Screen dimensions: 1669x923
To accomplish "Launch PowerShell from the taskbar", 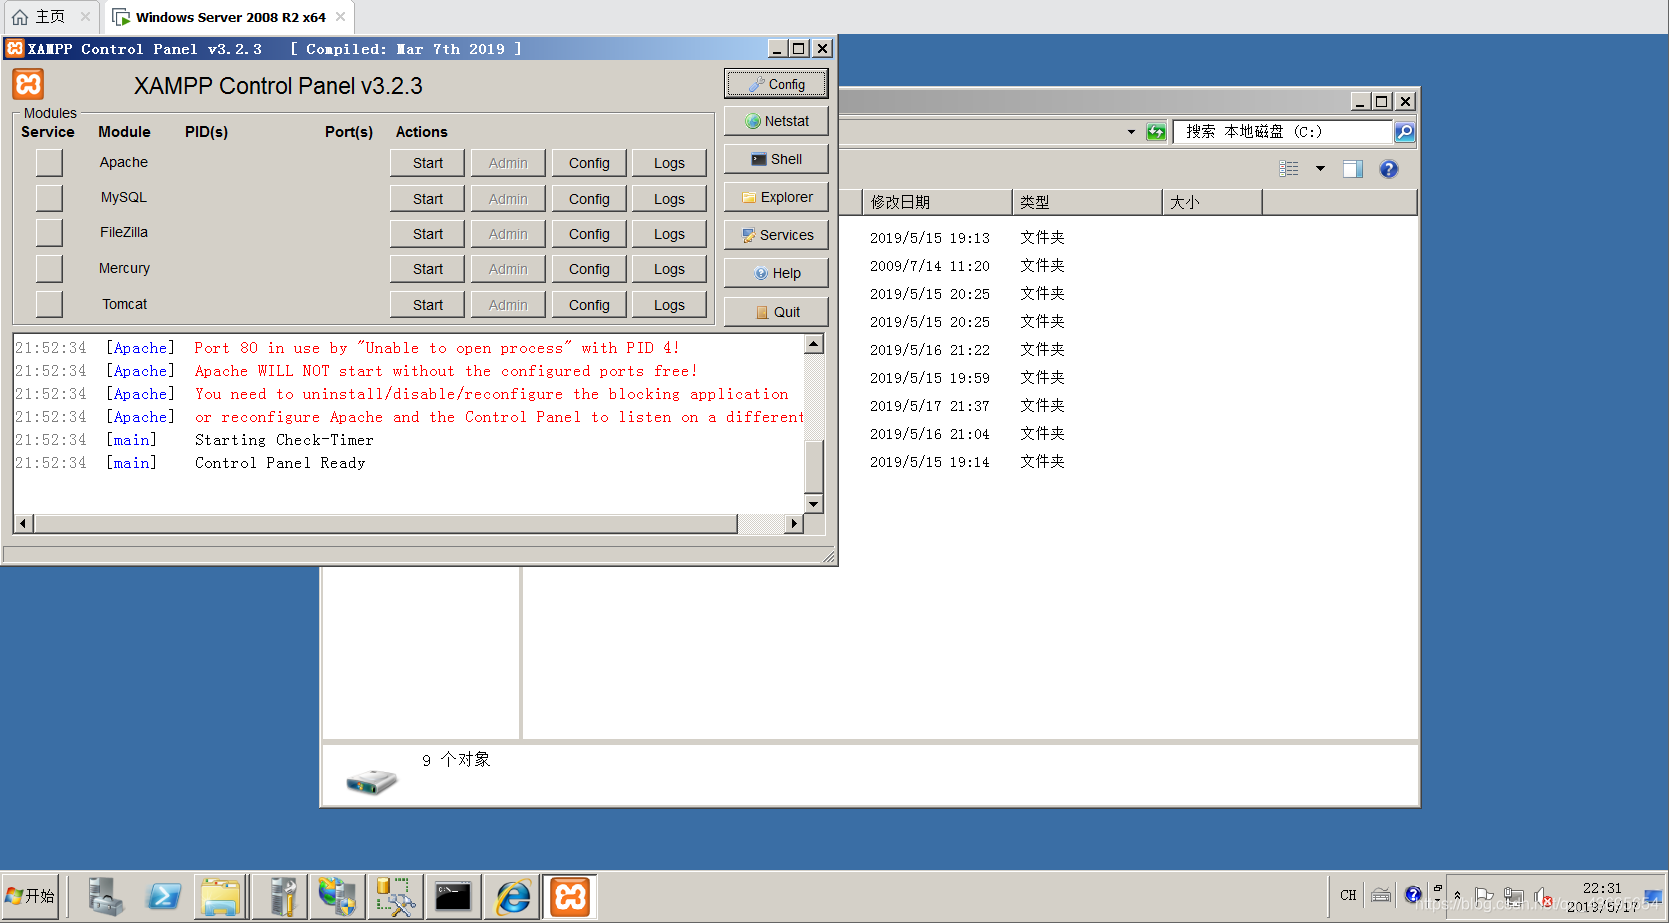I will [162, 897].
